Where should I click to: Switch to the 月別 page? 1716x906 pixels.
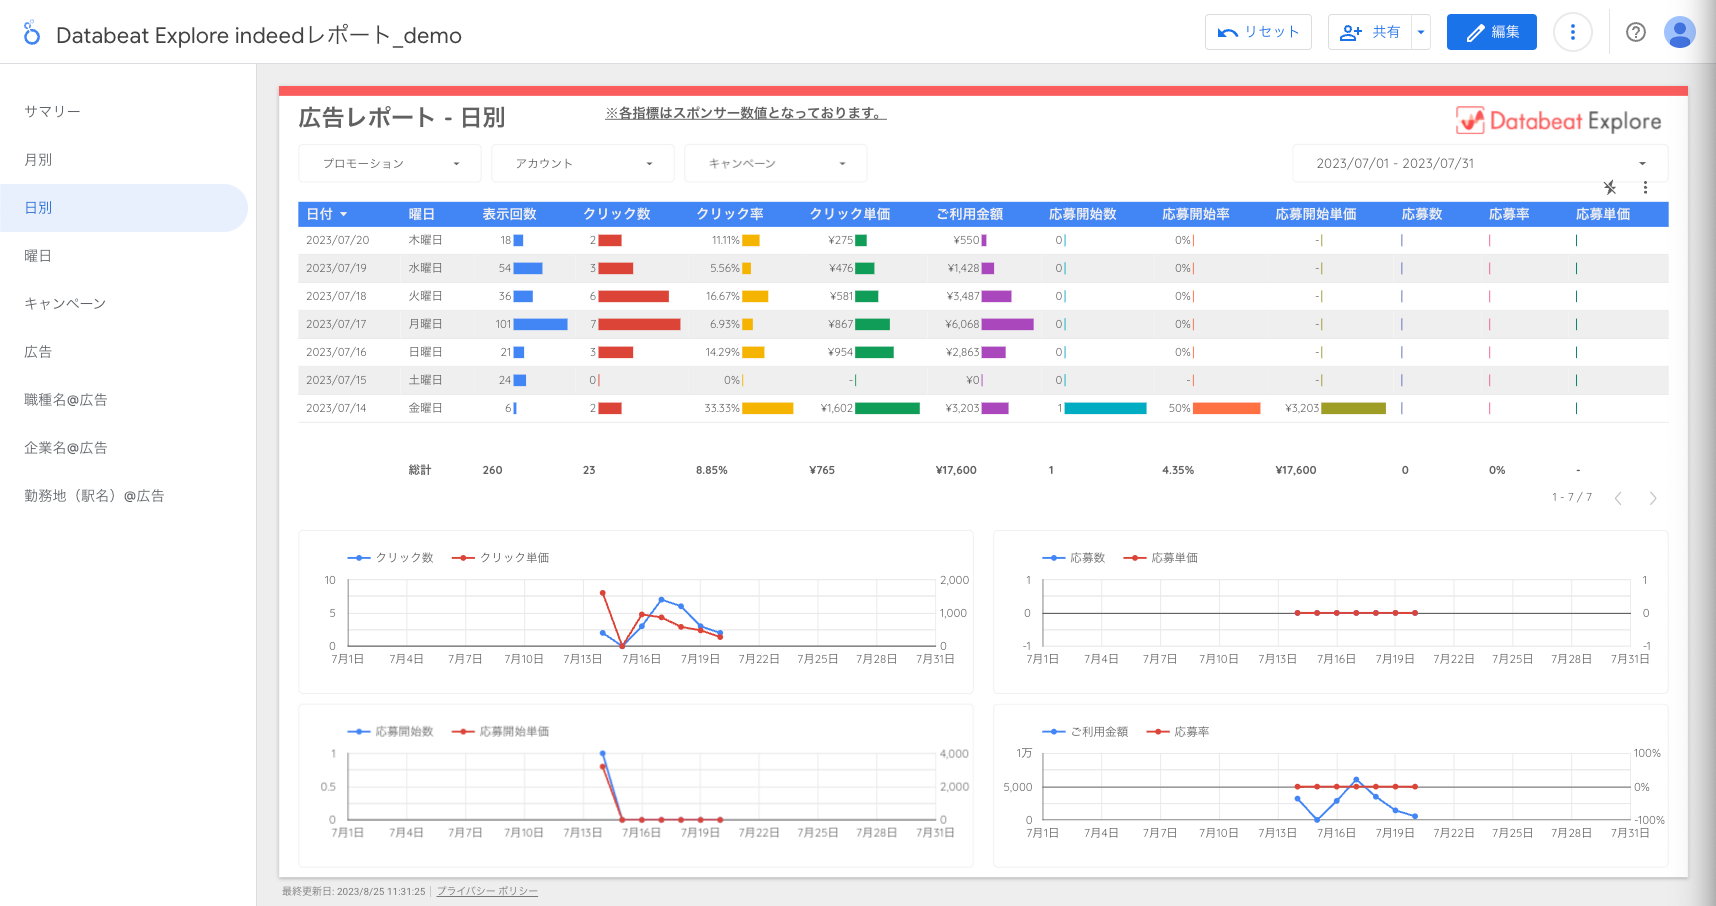coord(38,160)
